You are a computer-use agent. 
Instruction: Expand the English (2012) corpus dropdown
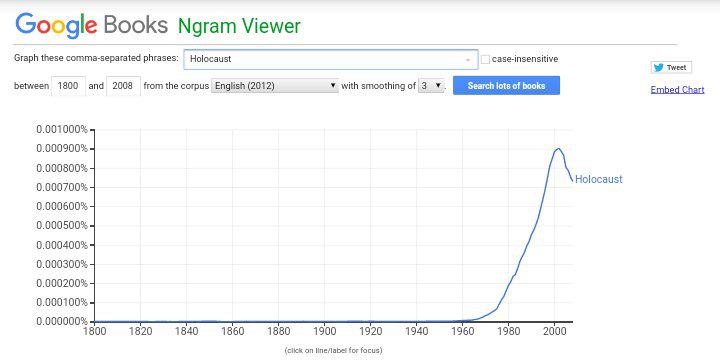(275, 86)
